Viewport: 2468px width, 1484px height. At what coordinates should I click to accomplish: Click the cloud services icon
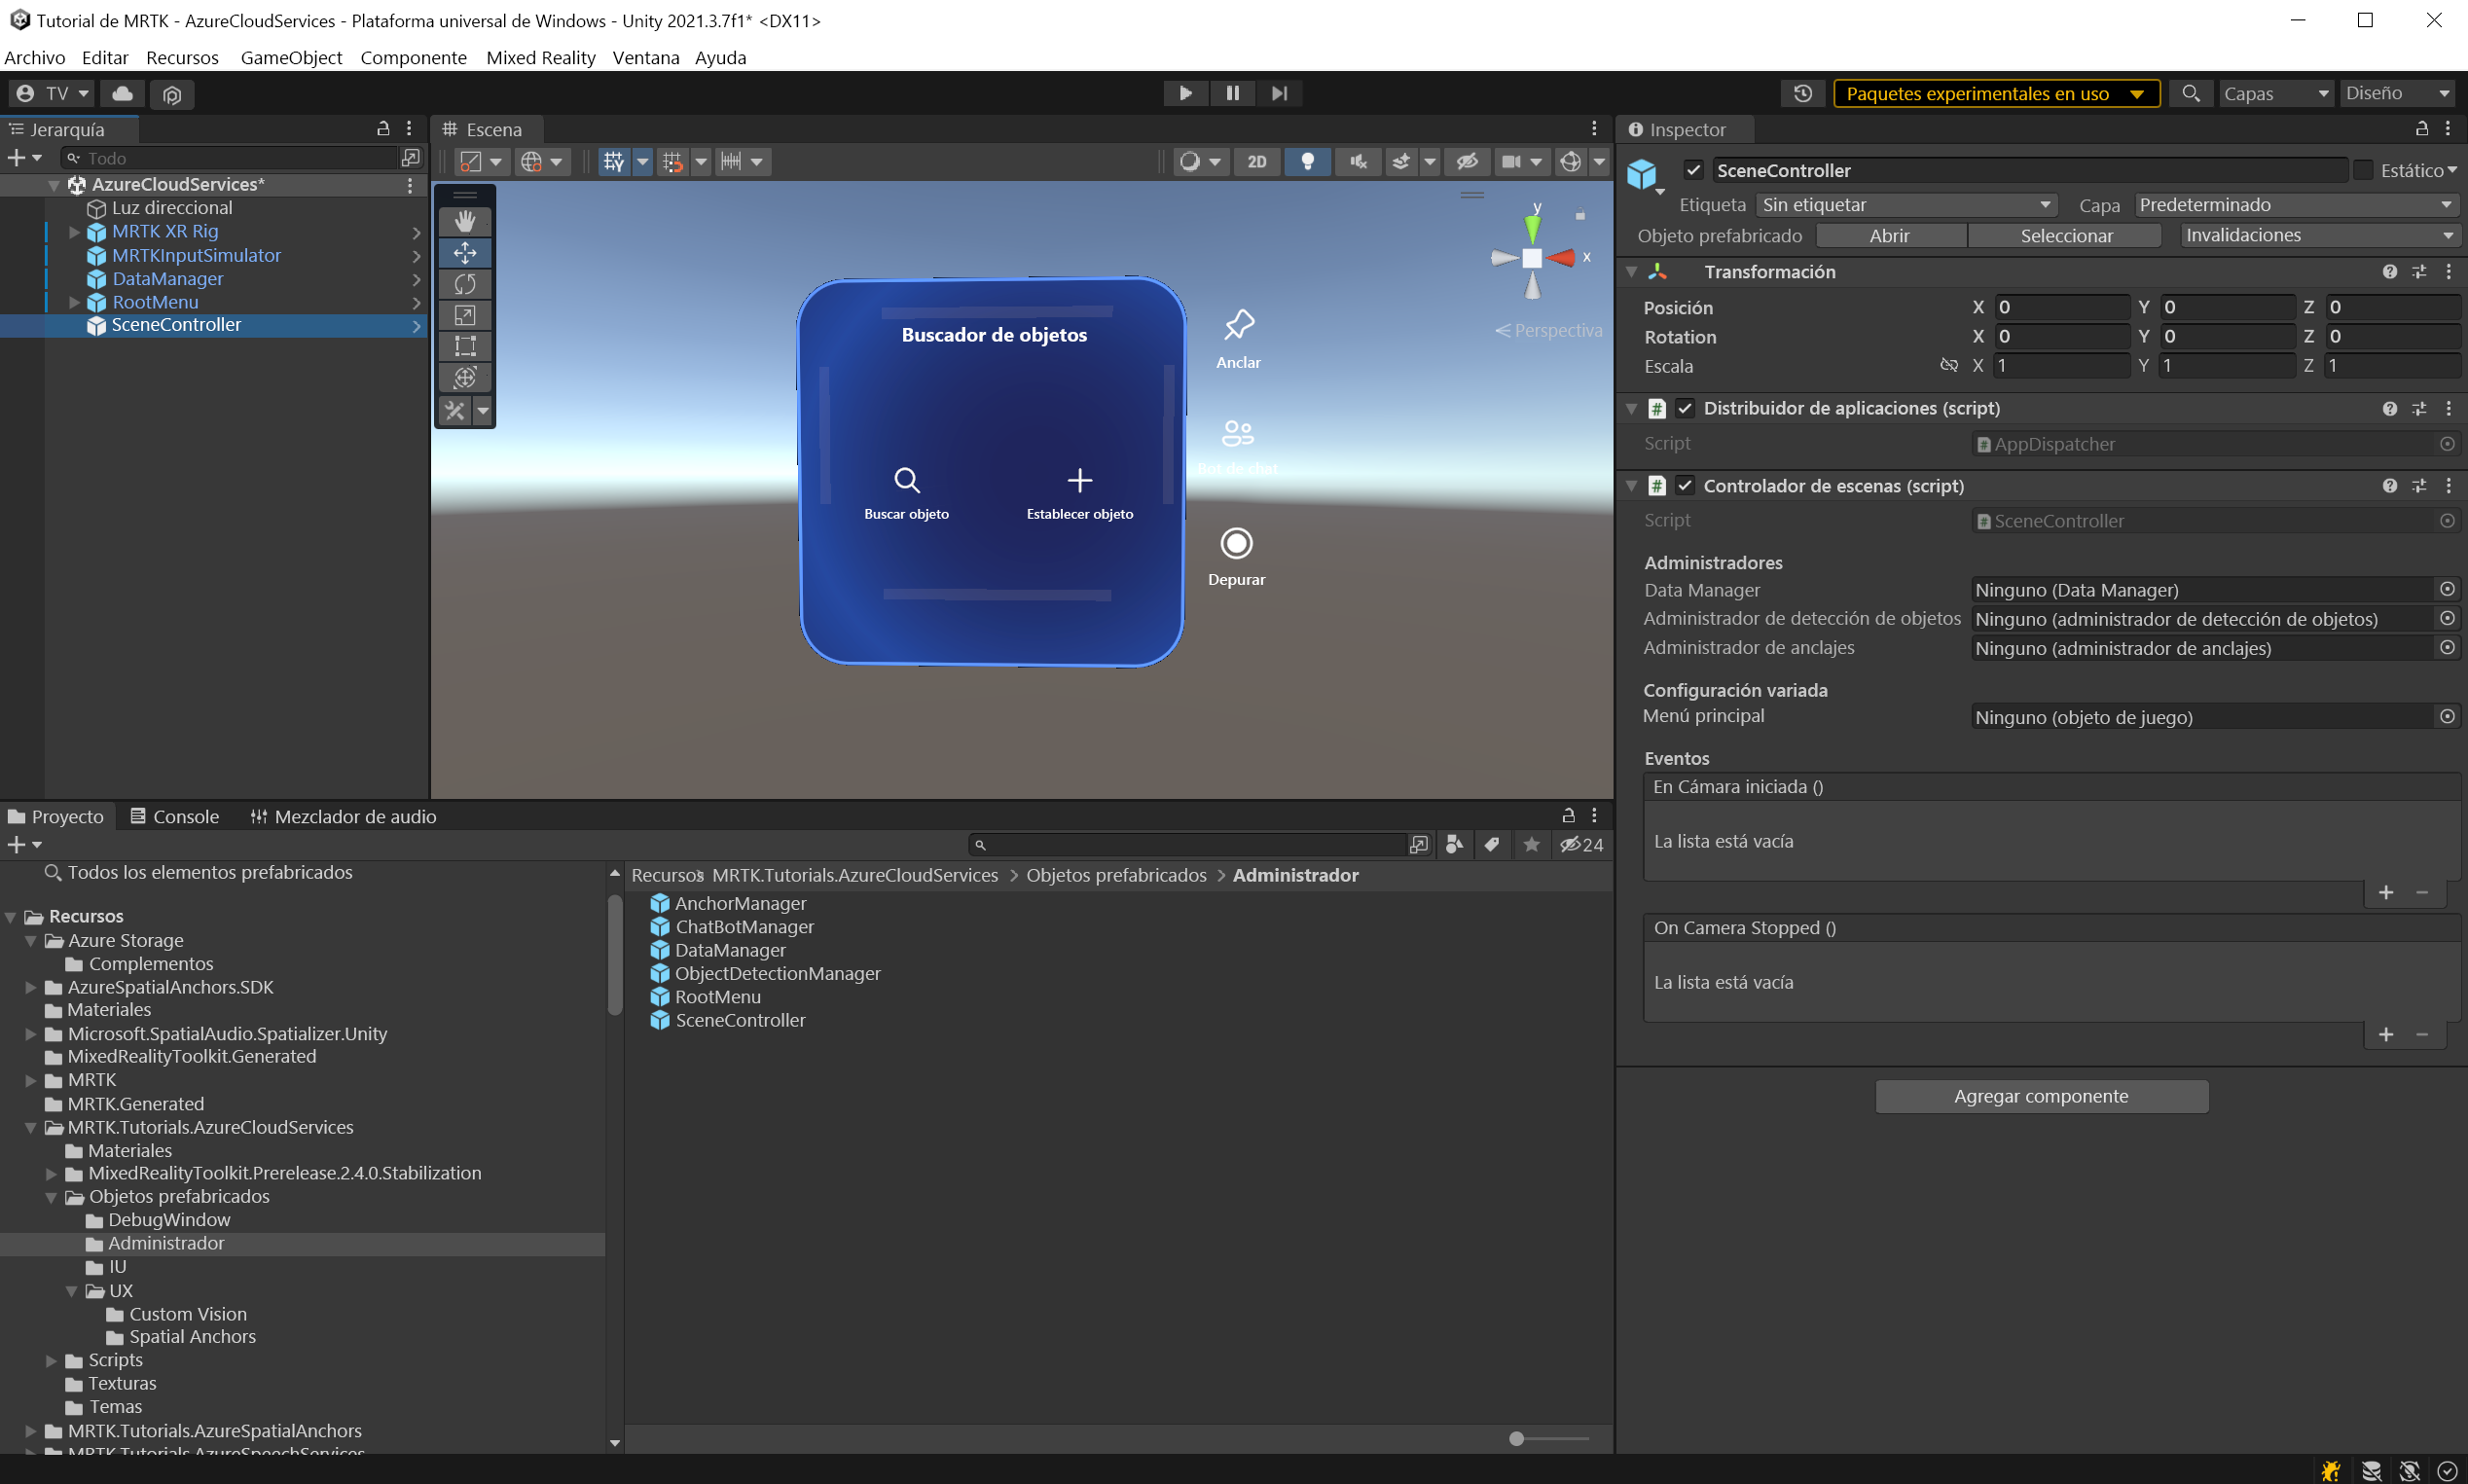pyautogui.click(x=122, y=93)
